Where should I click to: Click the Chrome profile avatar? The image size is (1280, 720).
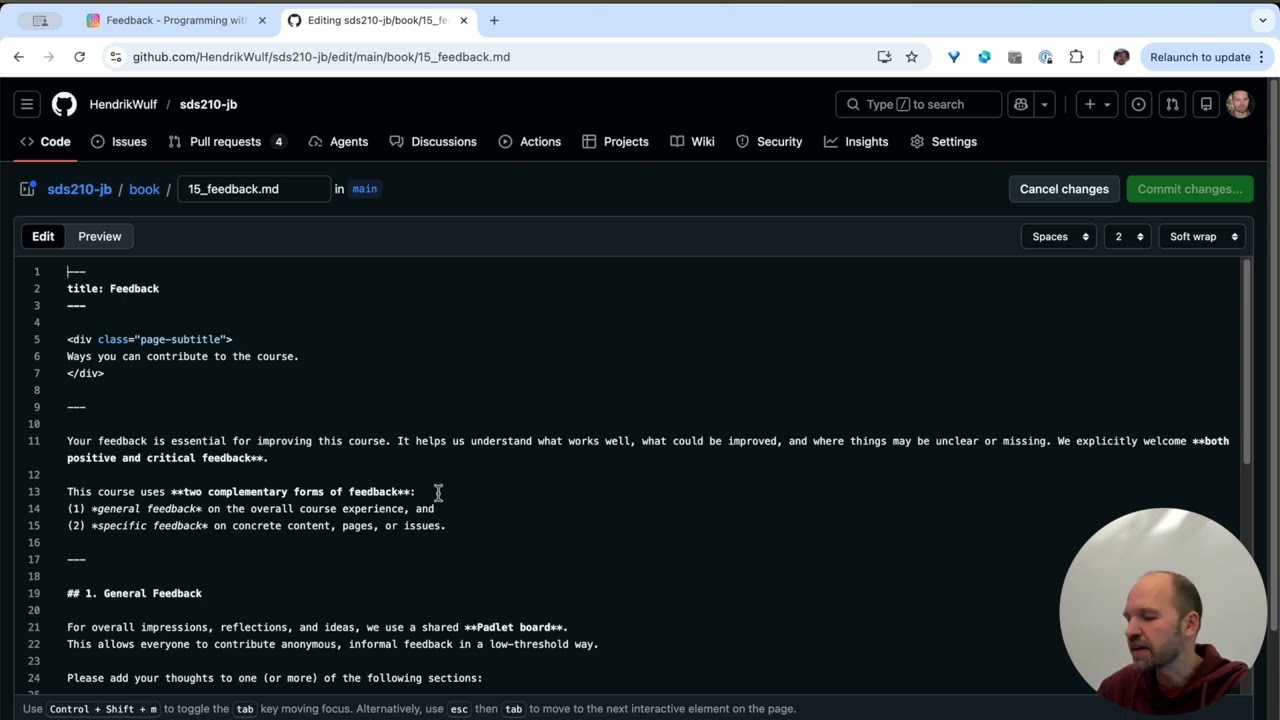click(x=1121, y=57)
